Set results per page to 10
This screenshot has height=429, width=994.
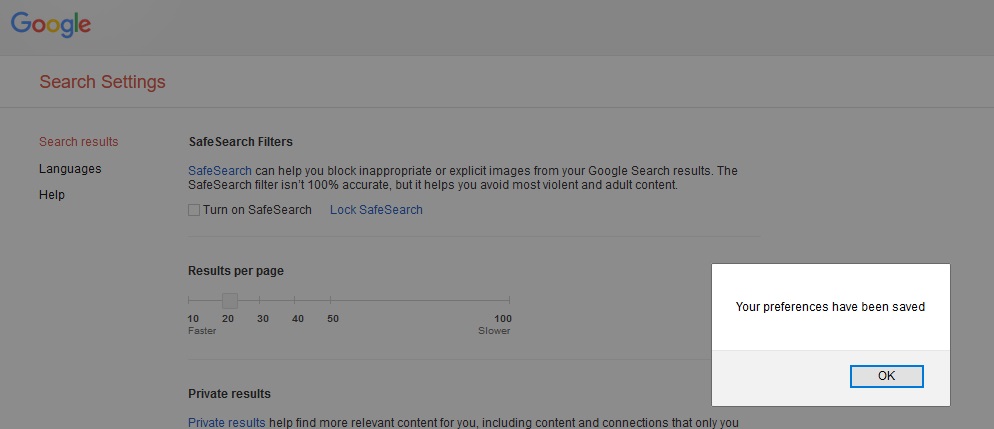tap(193, 319)
